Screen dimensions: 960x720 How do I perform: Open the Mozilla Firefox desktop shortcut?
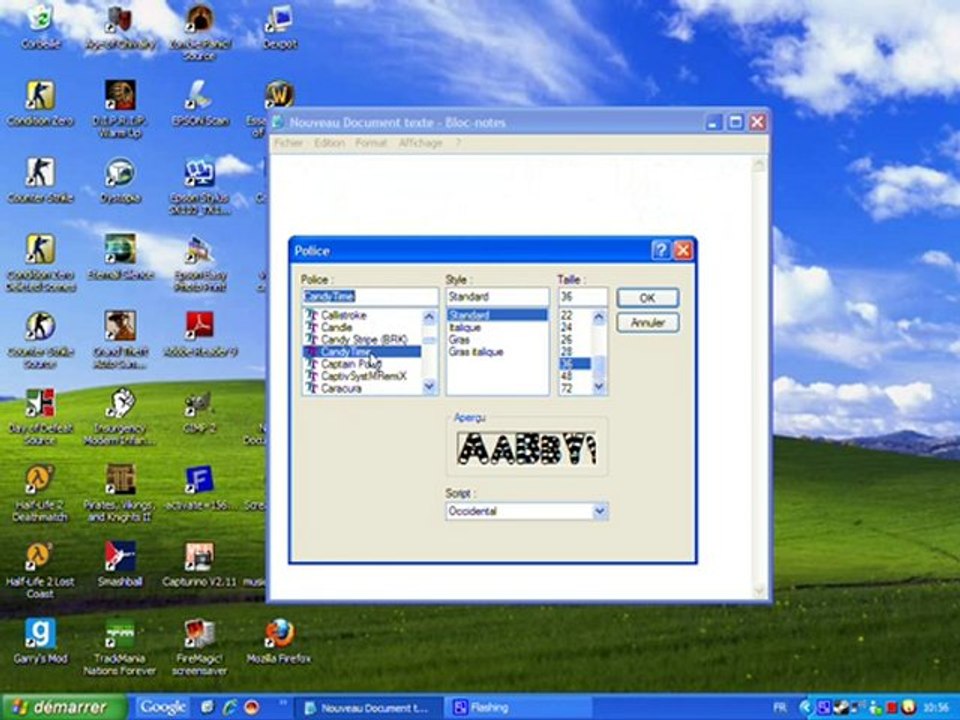tap(279, 642)
